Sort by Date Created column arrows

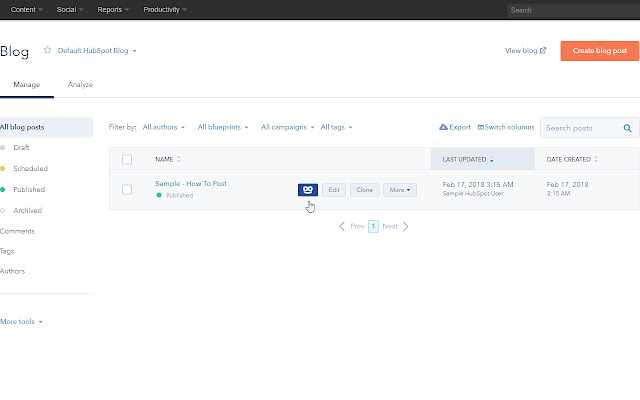pyautogui.click(x=596, y=159)
